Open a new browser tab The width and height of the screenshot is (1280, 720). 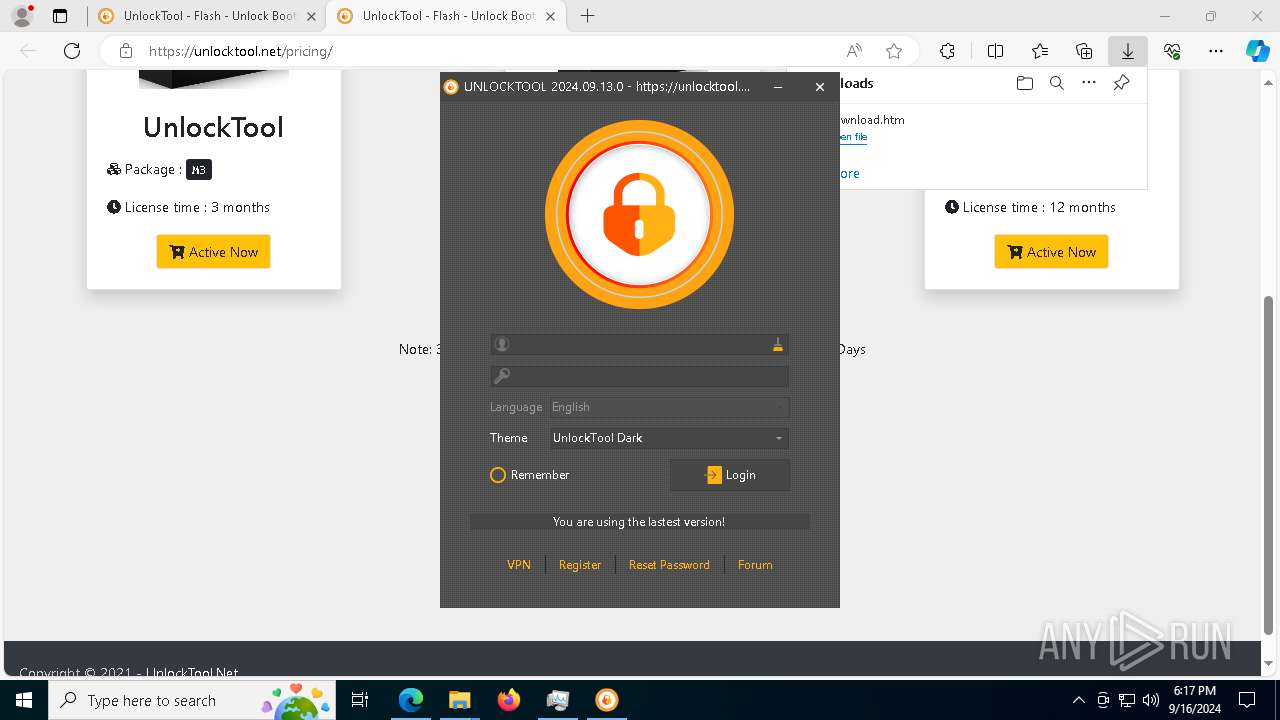tap(588, 16)
